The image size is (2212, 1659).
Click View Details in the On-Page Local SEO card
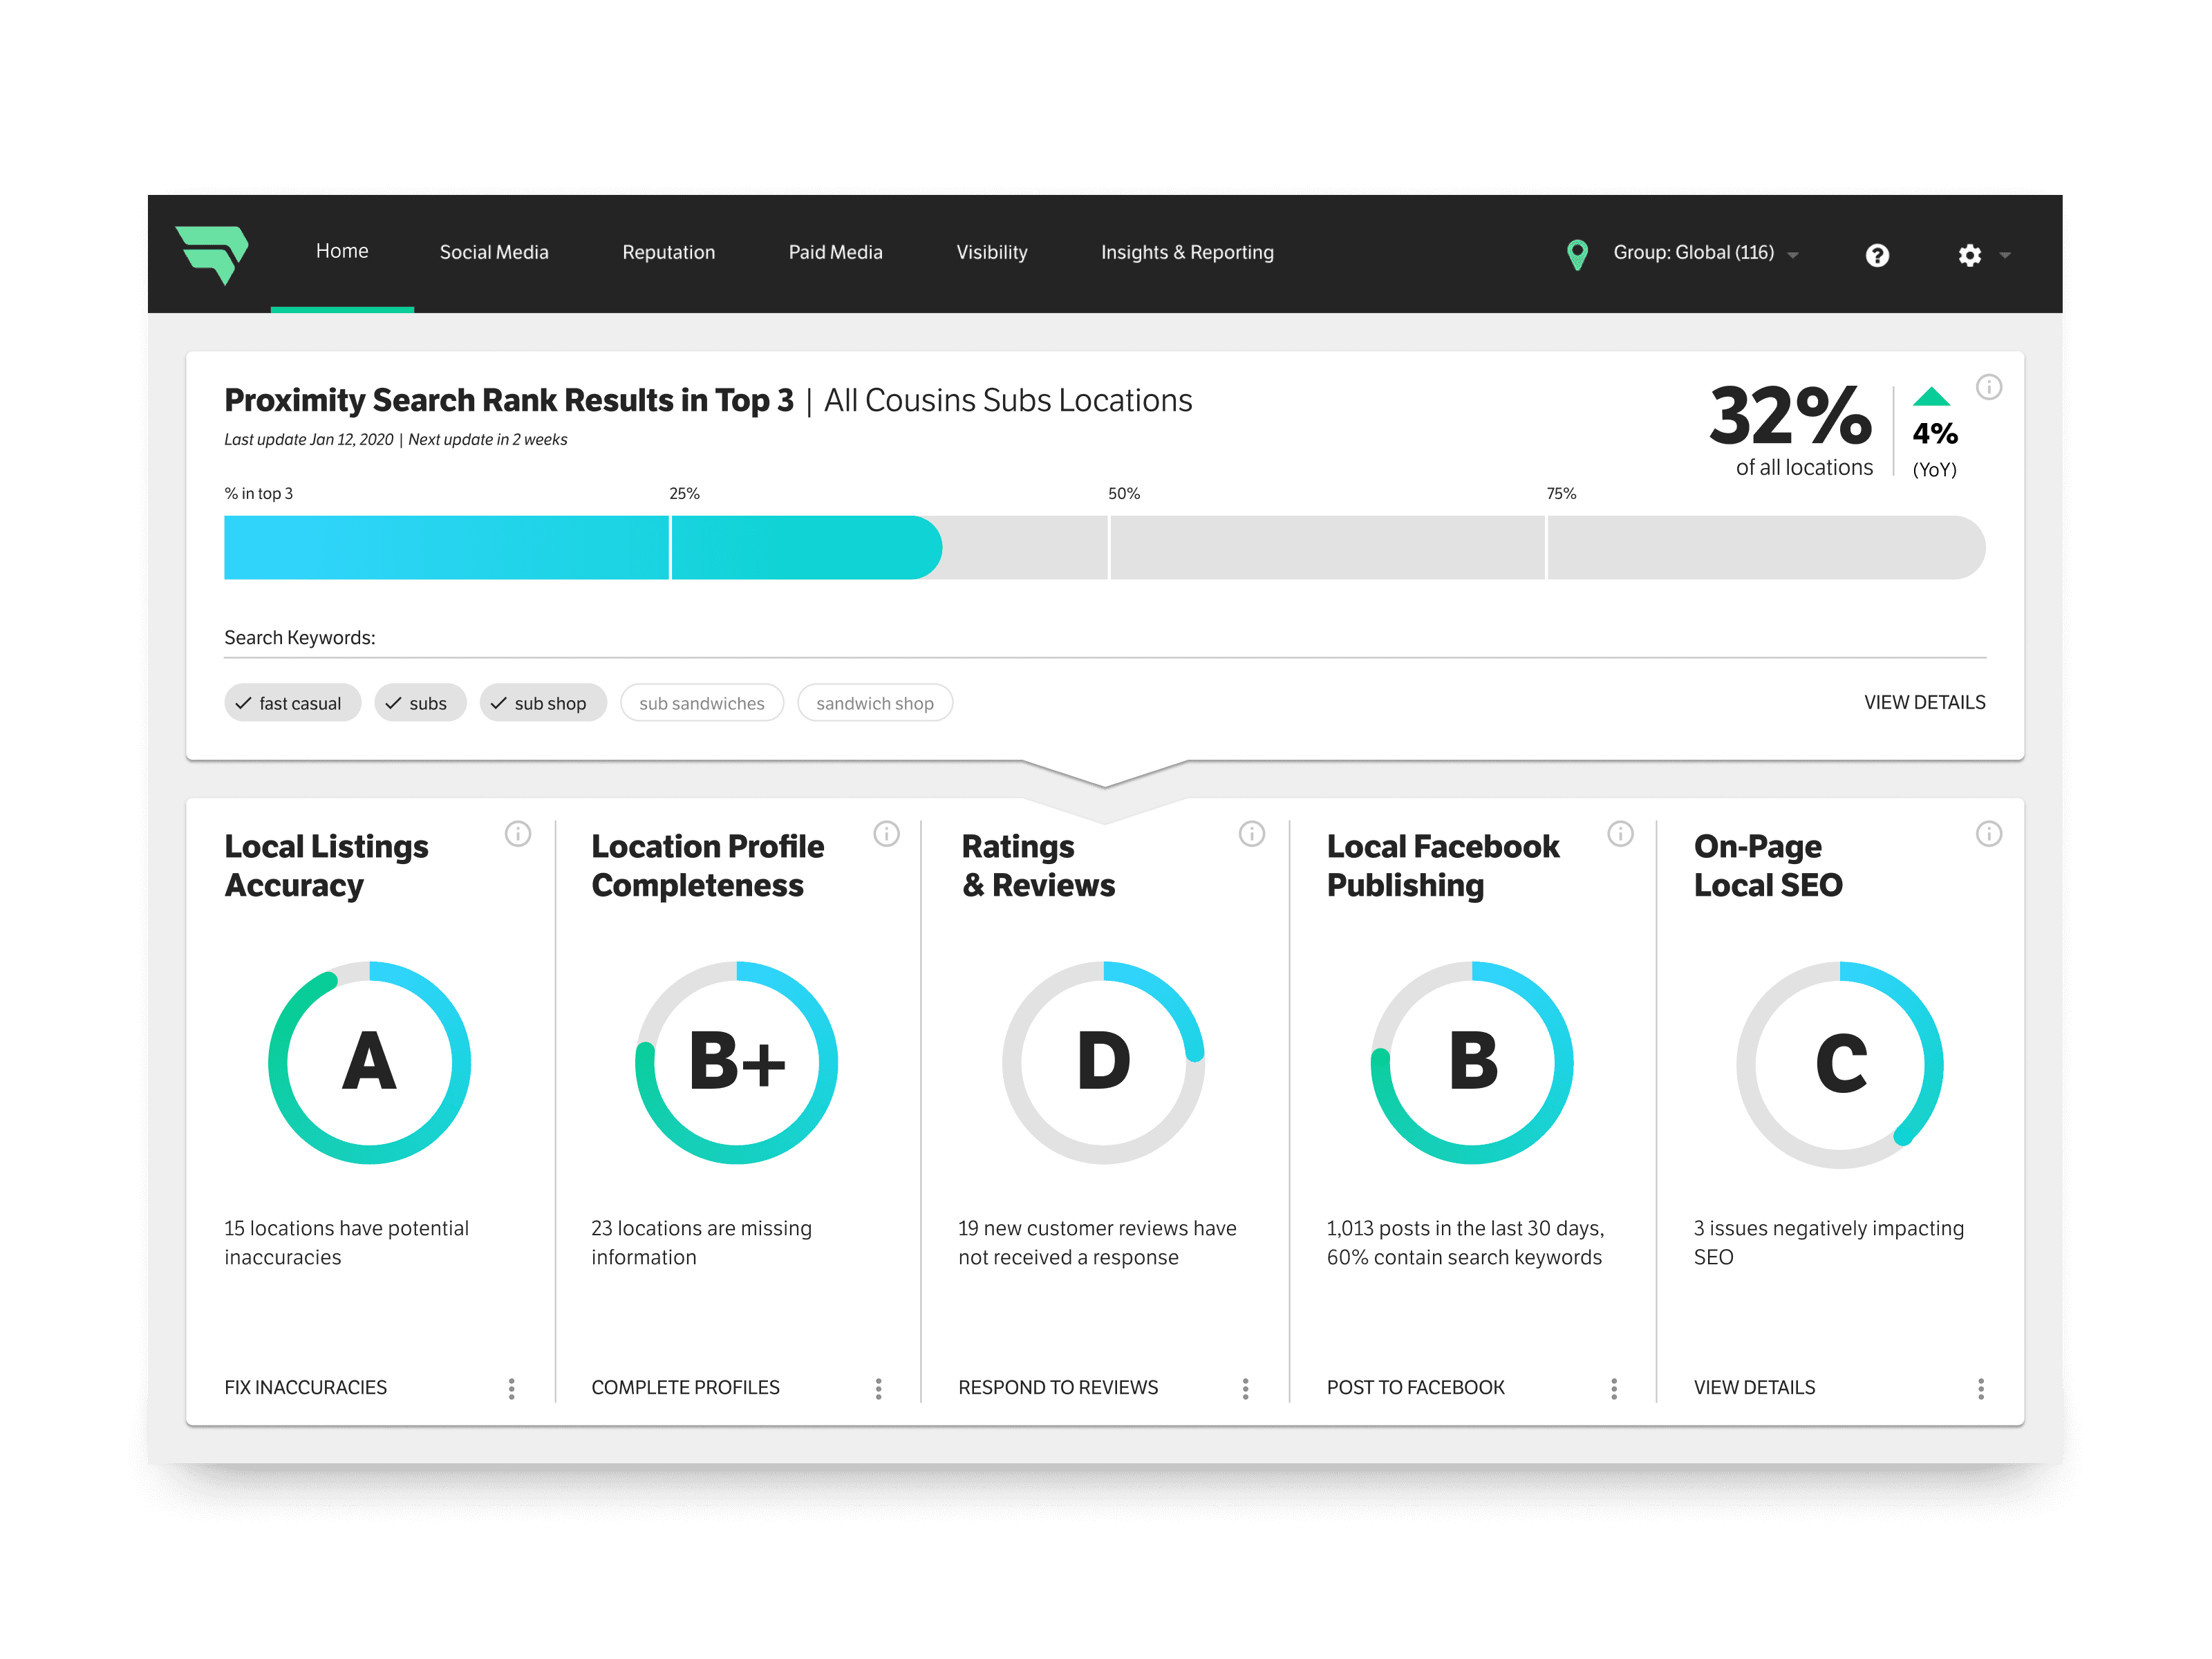point(1754,1387)
